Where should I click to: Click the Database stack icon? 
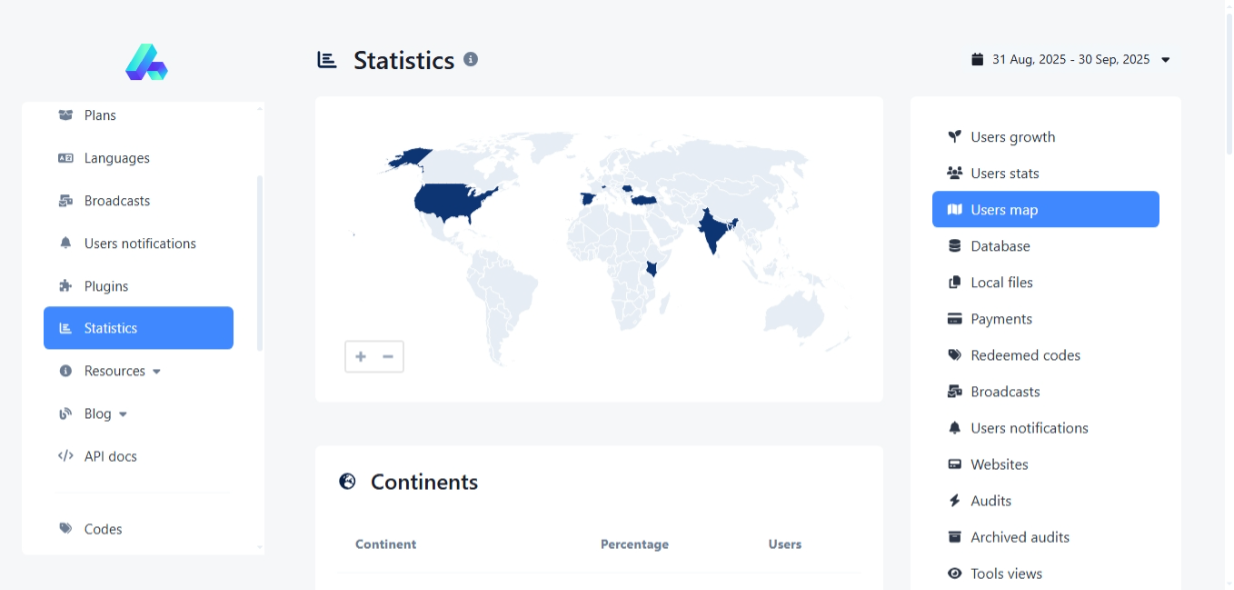954,246
